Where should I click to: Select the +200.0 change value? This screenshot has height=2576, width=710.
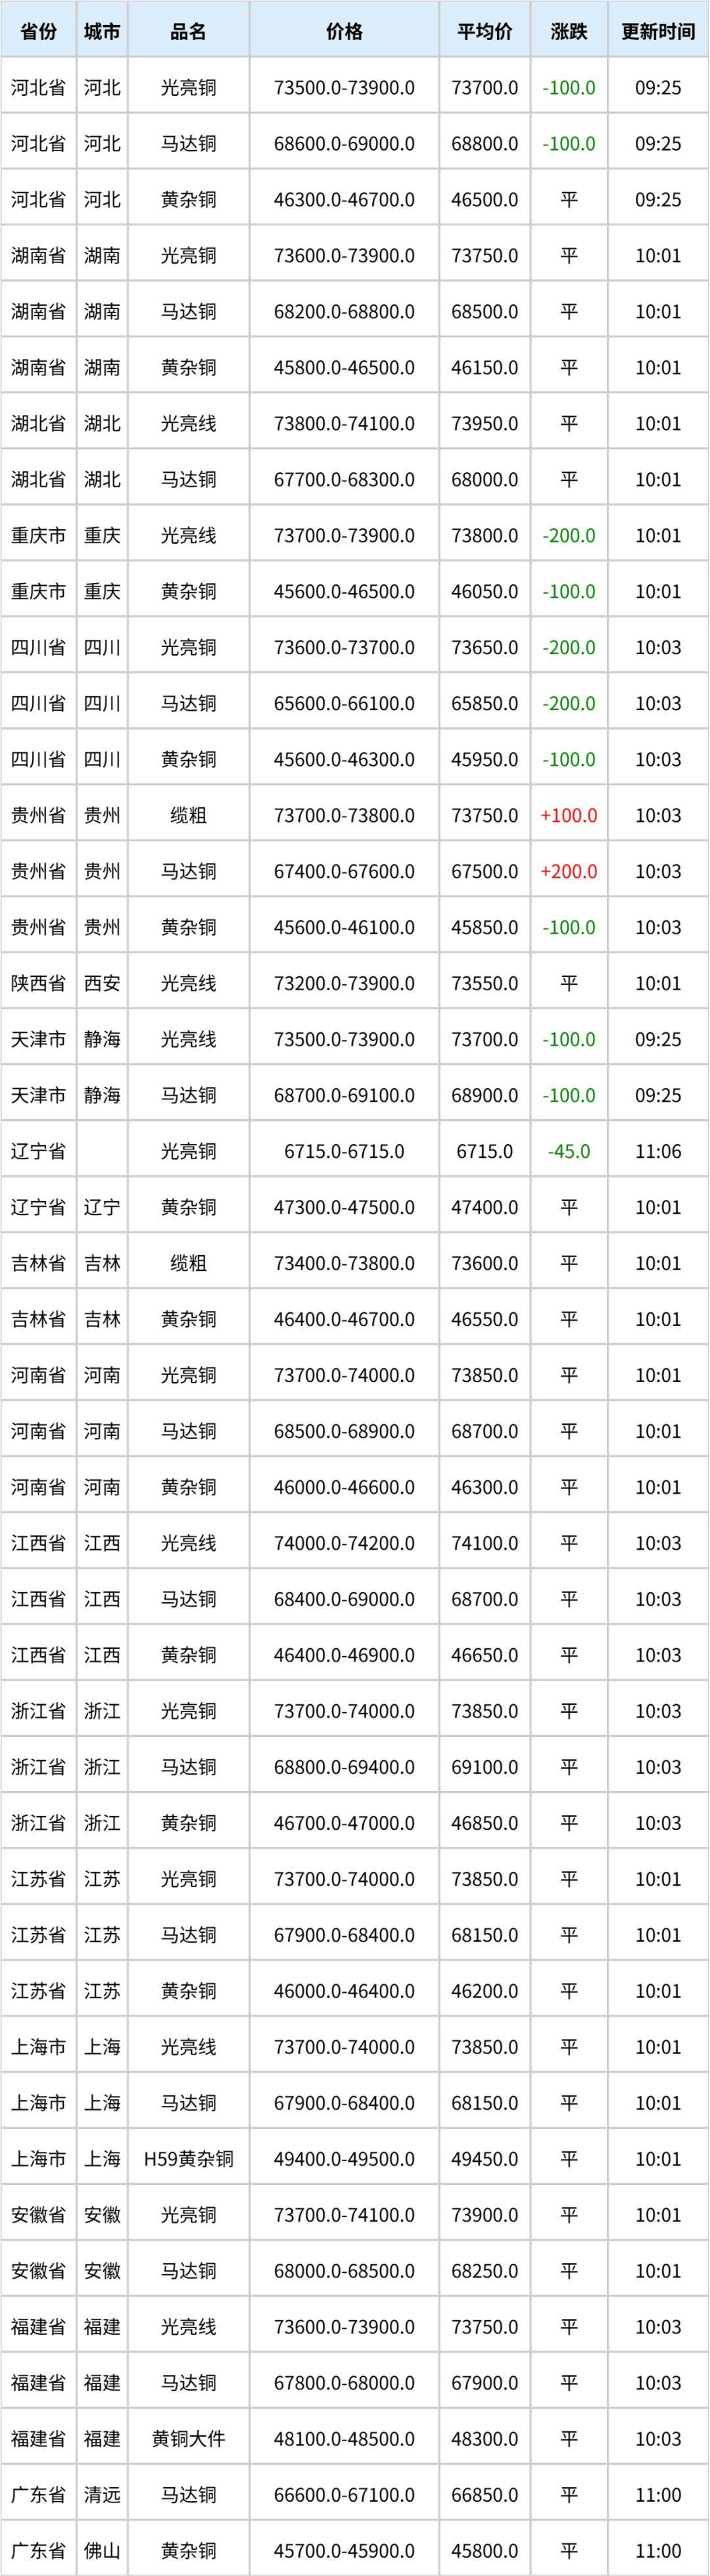(x=569, y=872)
